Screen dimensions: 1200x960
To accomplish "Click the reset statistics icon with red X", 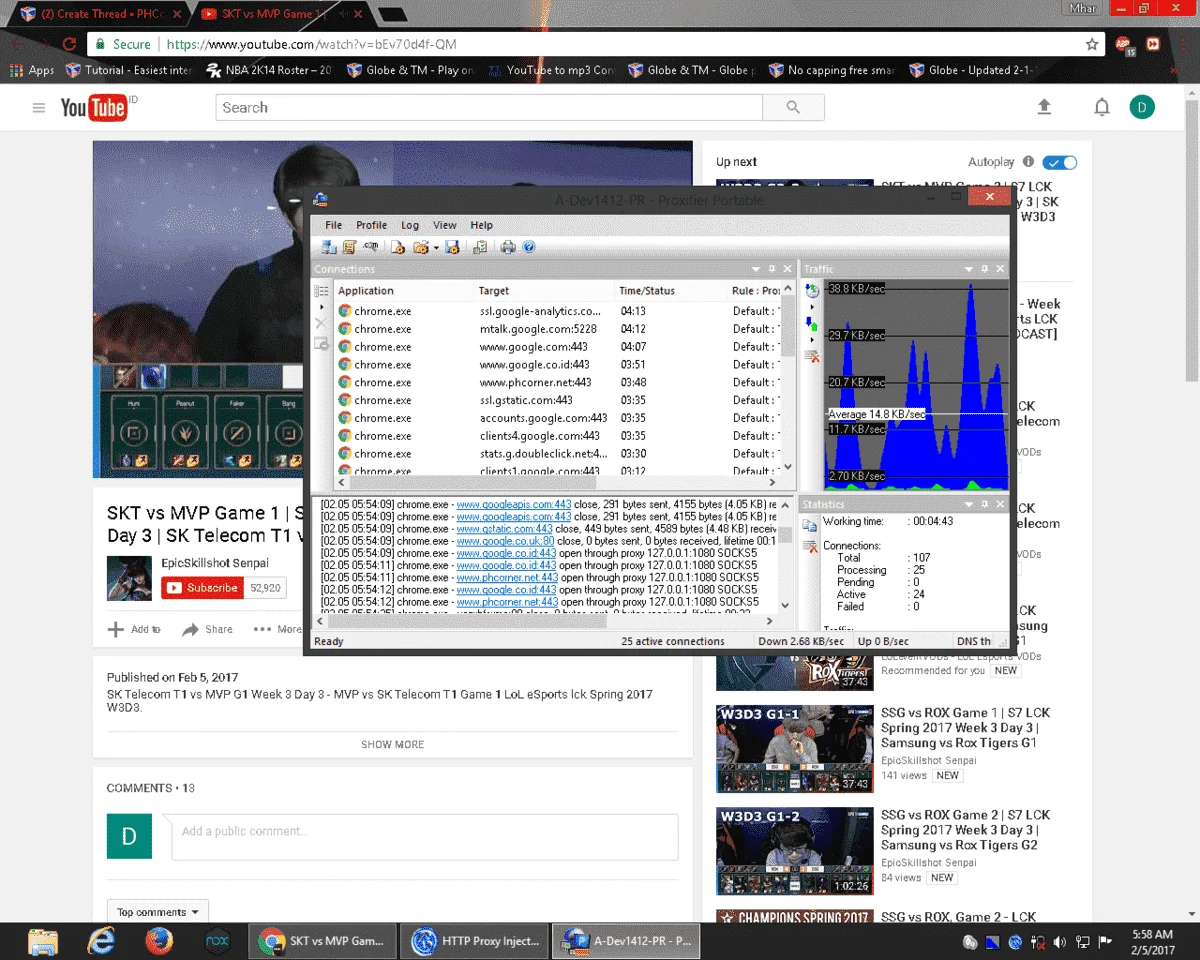I will tap(810, 545).
